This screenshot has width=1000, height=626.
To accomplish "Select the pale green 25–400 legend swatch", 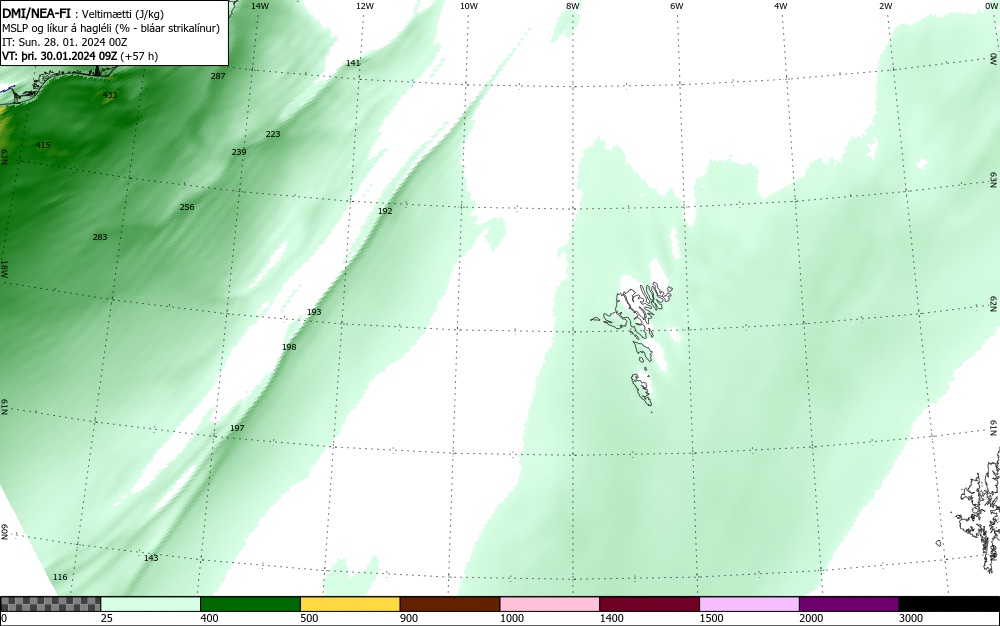I will (151, 604).
